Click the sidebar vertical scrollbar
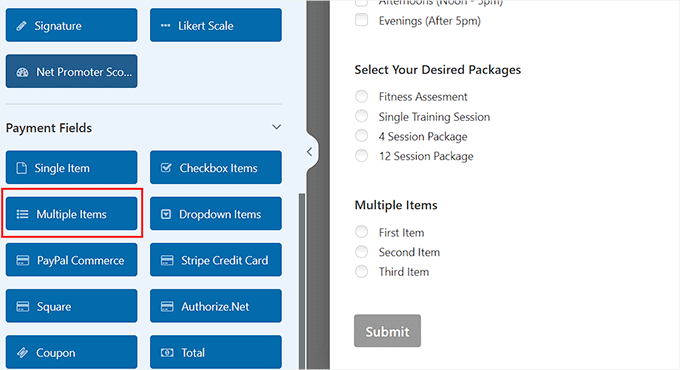The height and width of the screenshot is (370, 680). click(x=302, y=281)
